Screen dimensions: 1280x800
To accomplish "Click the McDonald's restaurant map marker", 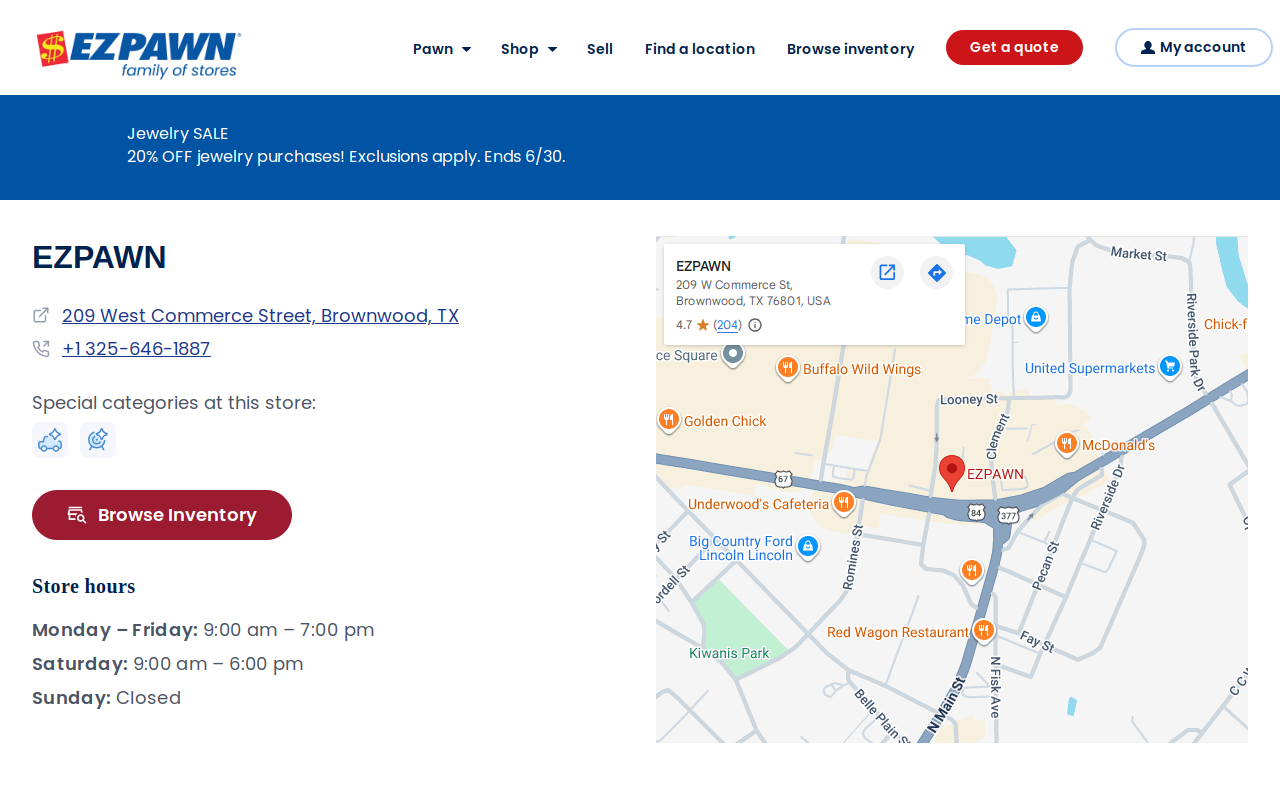I will tap(1067, 444).
